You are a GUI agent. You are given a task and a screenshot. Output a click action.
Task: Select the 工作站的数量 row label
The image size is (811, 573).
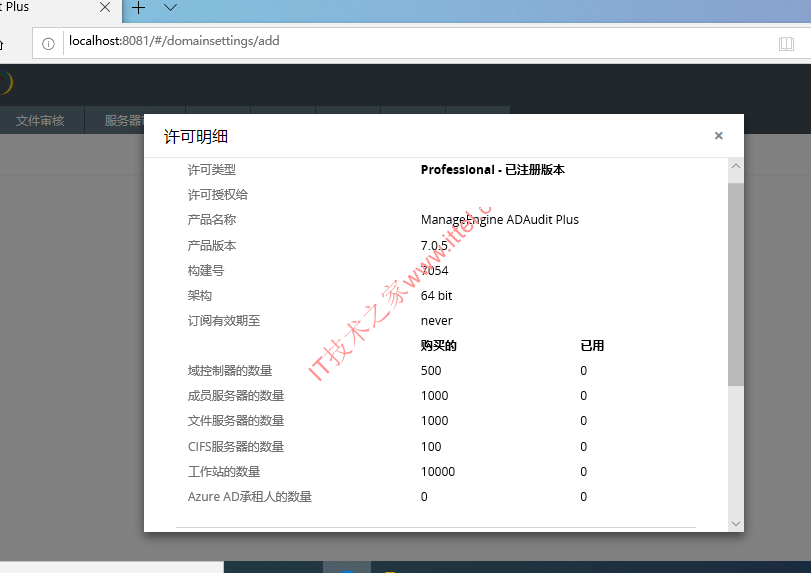[x=224, y=472]
